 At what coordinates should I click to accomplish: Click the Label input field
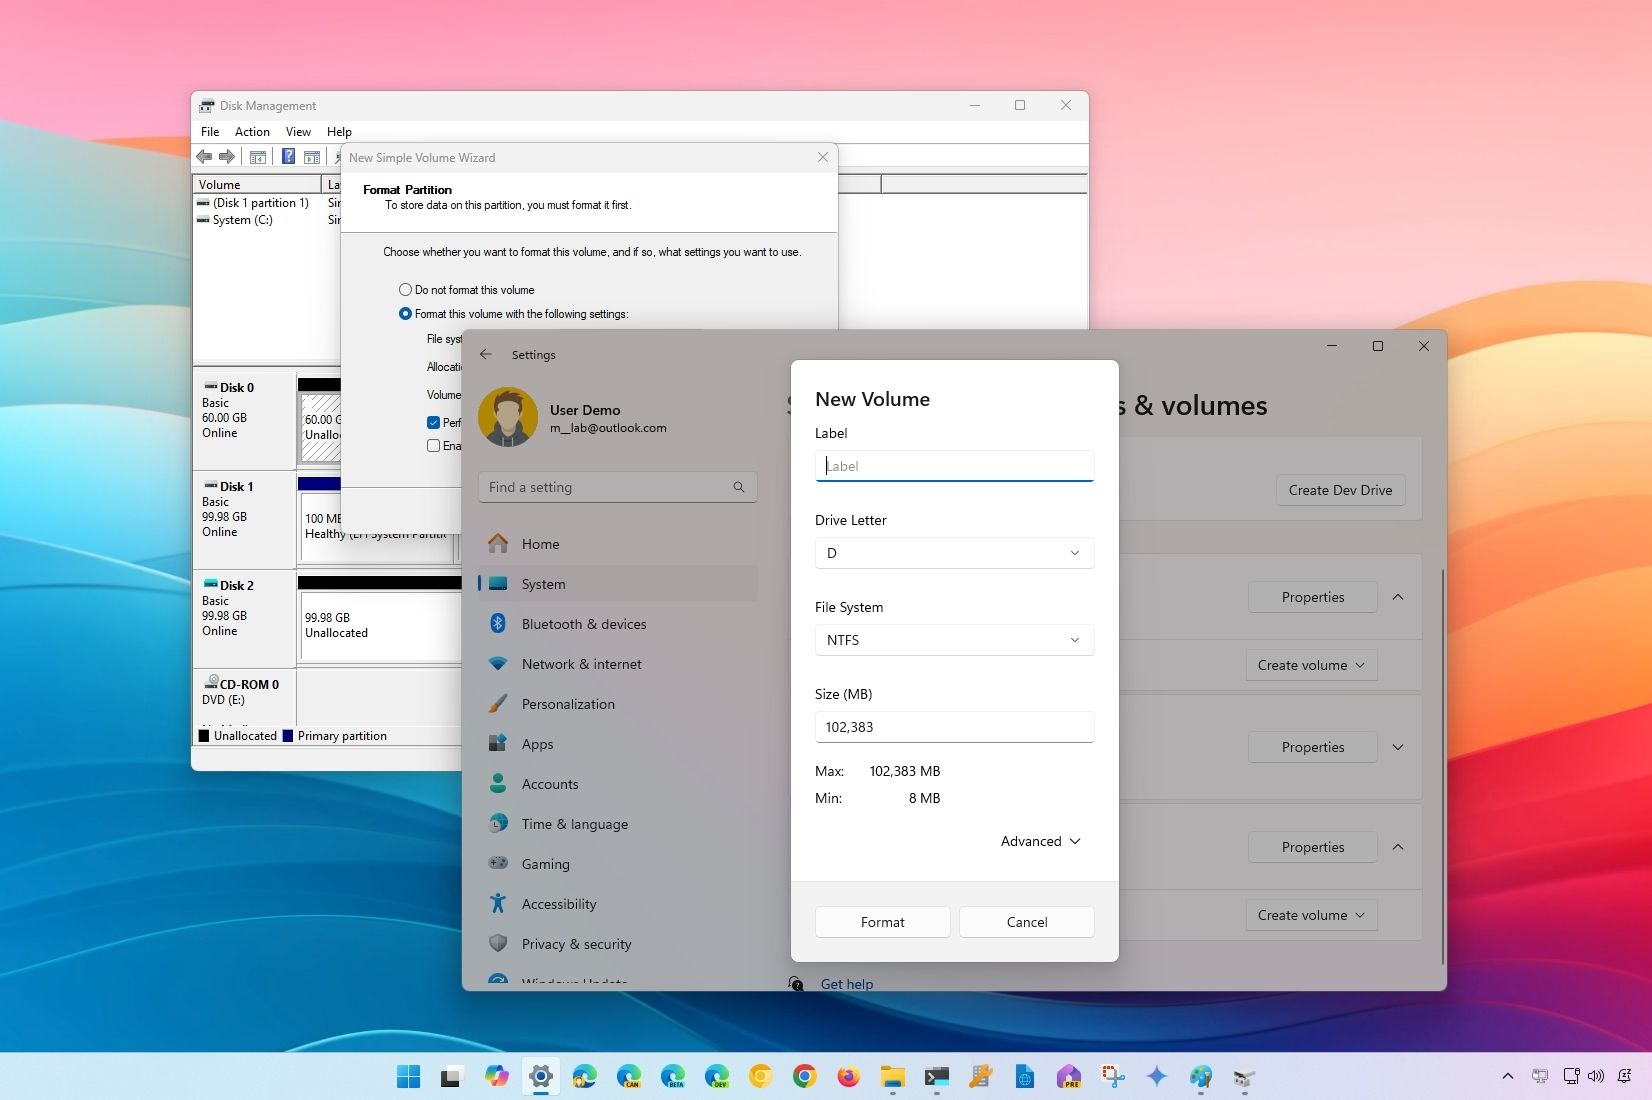pyautogui.click(x=952, y=466)
